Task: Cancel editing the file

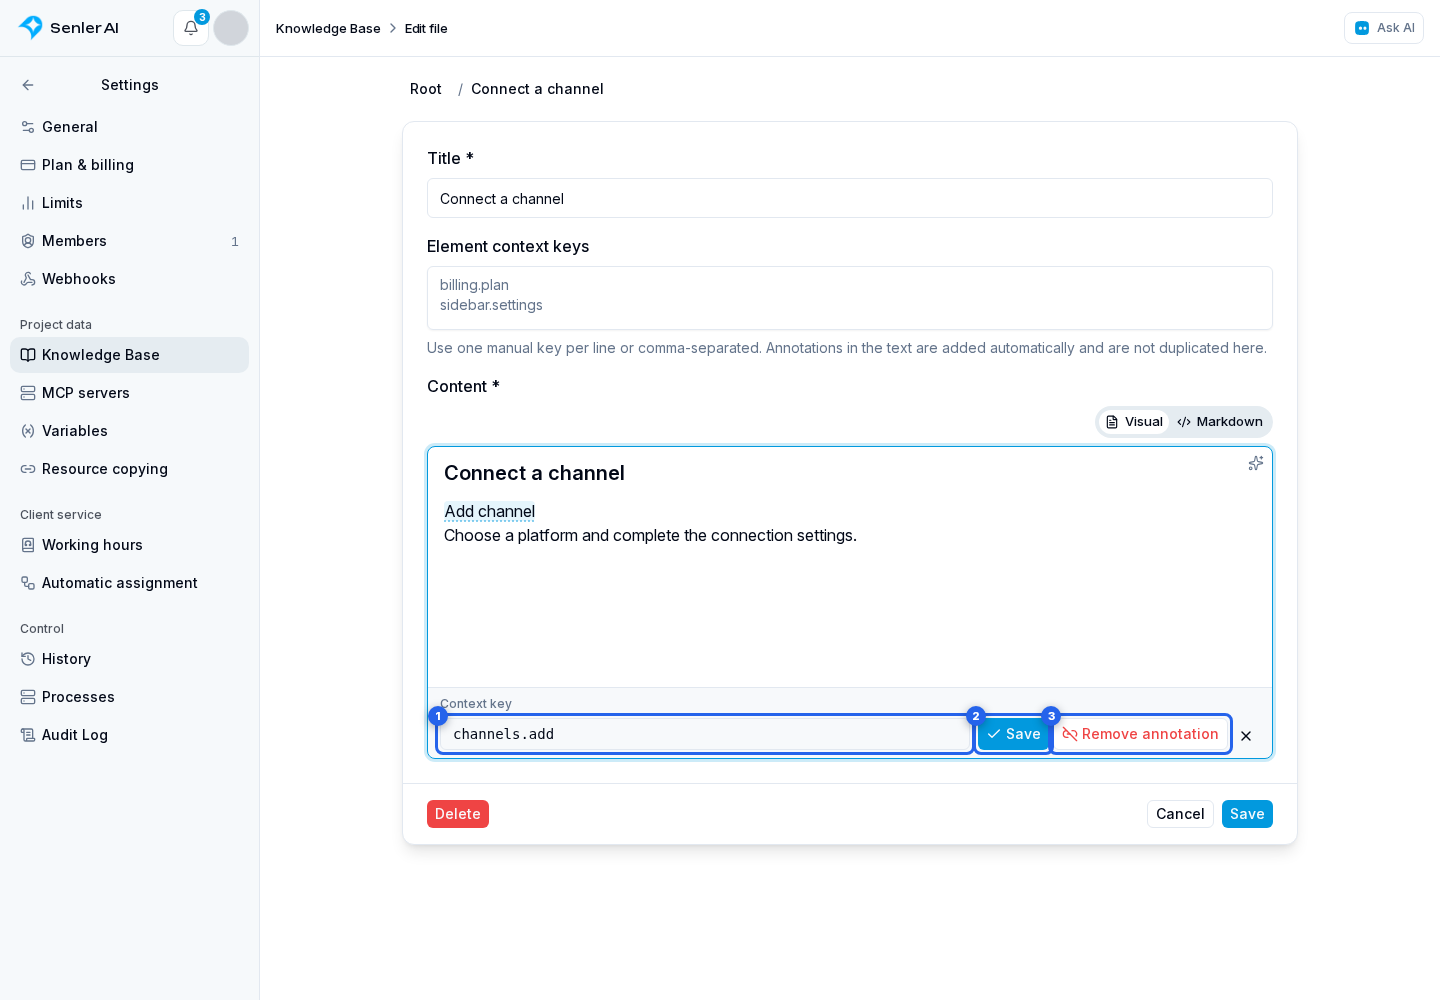Action: (1180, 814)
